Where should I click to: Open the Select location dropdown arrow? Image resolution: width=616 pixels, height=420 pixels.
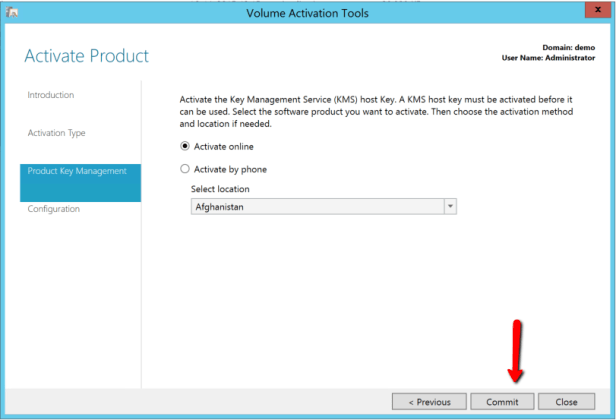tap(450, 206)
